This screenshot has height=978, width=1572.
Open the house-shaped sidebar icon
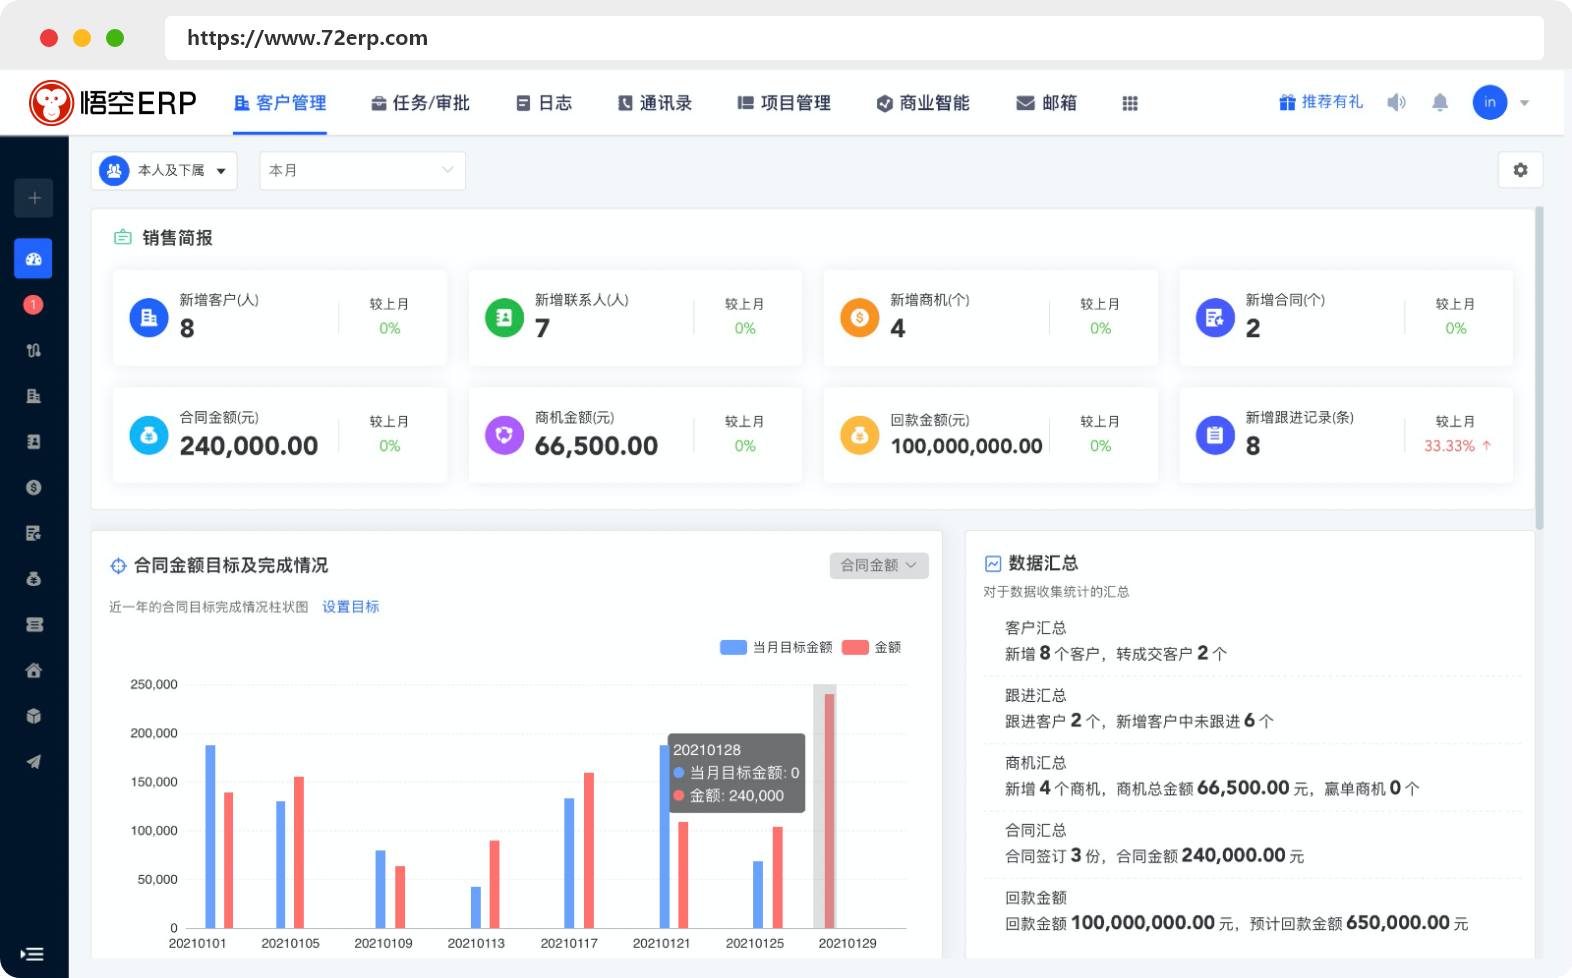[33, 671]
